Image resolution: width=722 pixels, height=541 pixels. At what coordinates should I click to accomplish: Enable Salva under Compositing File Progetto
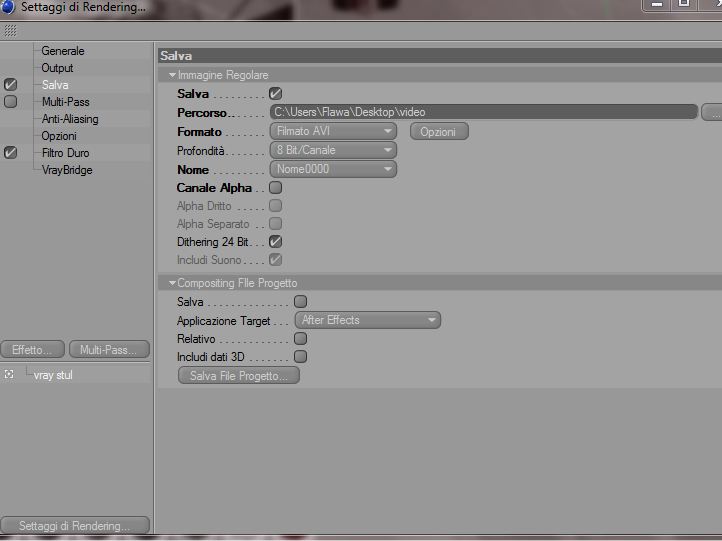(x=300, y=302)
